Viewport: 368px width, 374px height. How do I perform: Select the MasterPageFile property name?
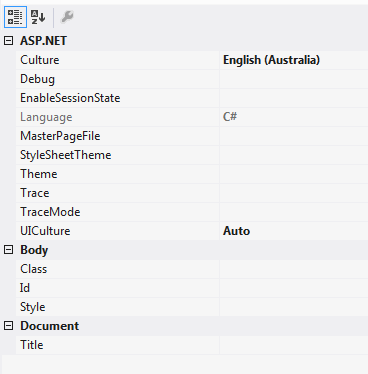[60, 136]
